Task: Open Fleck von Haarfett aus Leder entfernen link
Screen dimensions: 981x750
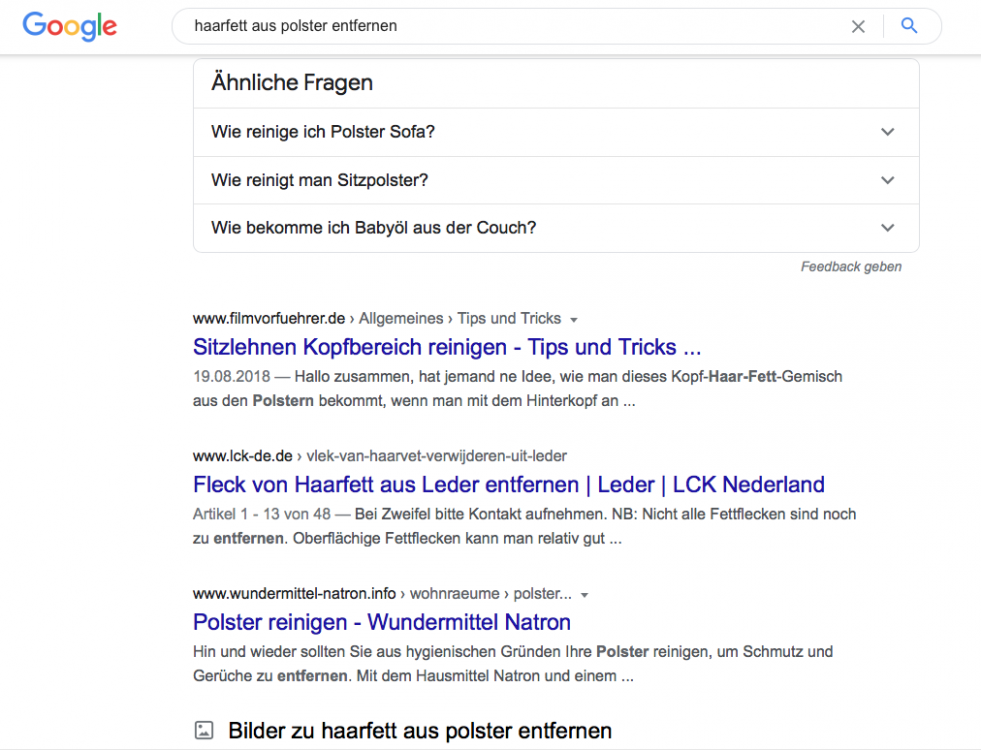Action: click(508, 484)
